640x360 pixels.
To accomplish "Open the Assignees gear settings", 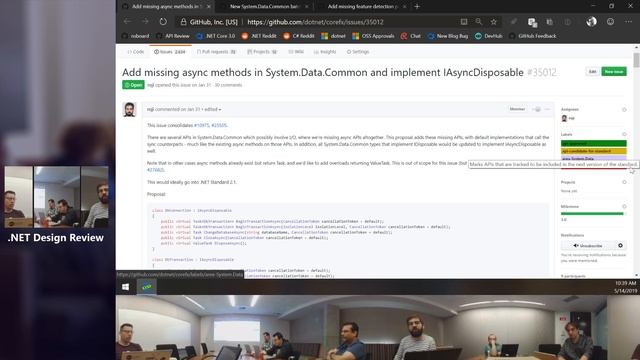I will click(x=624, y=109).
